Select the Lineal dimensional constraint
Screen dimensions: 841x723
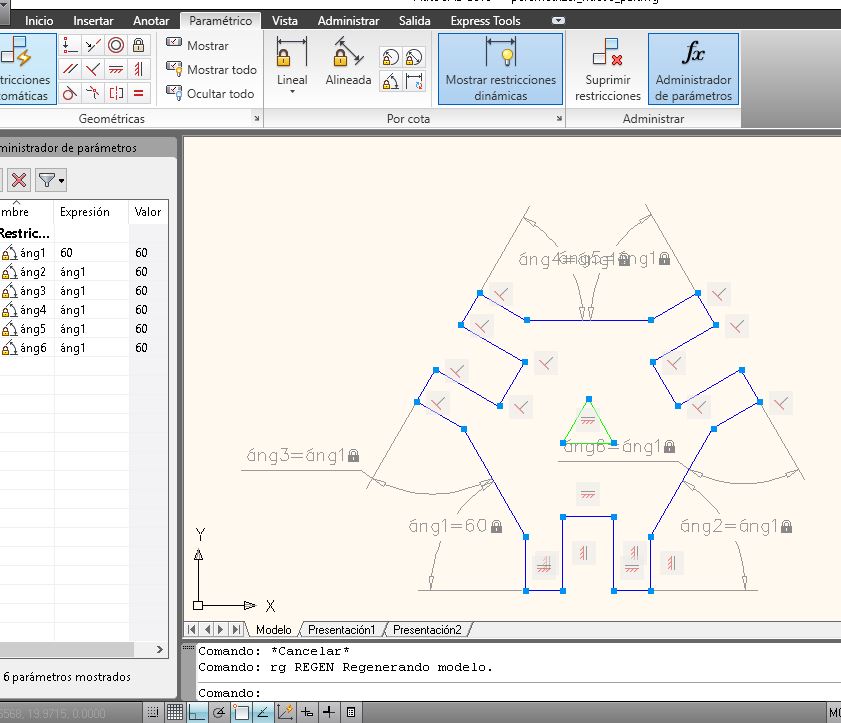click(x=292, y=60)
